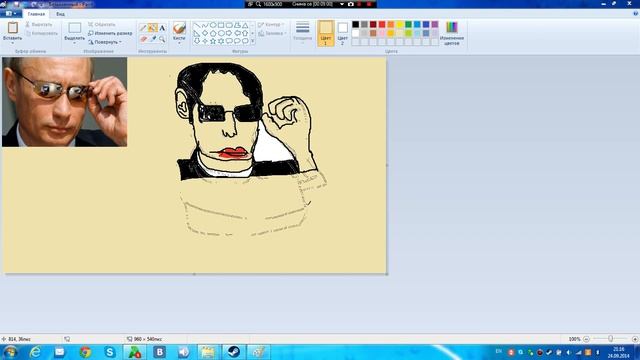Open the Windows Start button
This screenshot has width=640, height=360.
pos(11,352)
